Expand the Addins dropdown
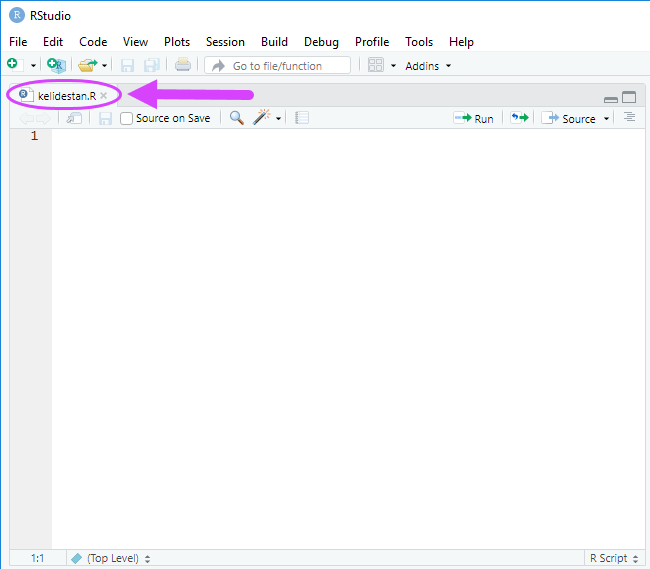The height and width of the screenshot is (569, 650). [x=428, y=66]
